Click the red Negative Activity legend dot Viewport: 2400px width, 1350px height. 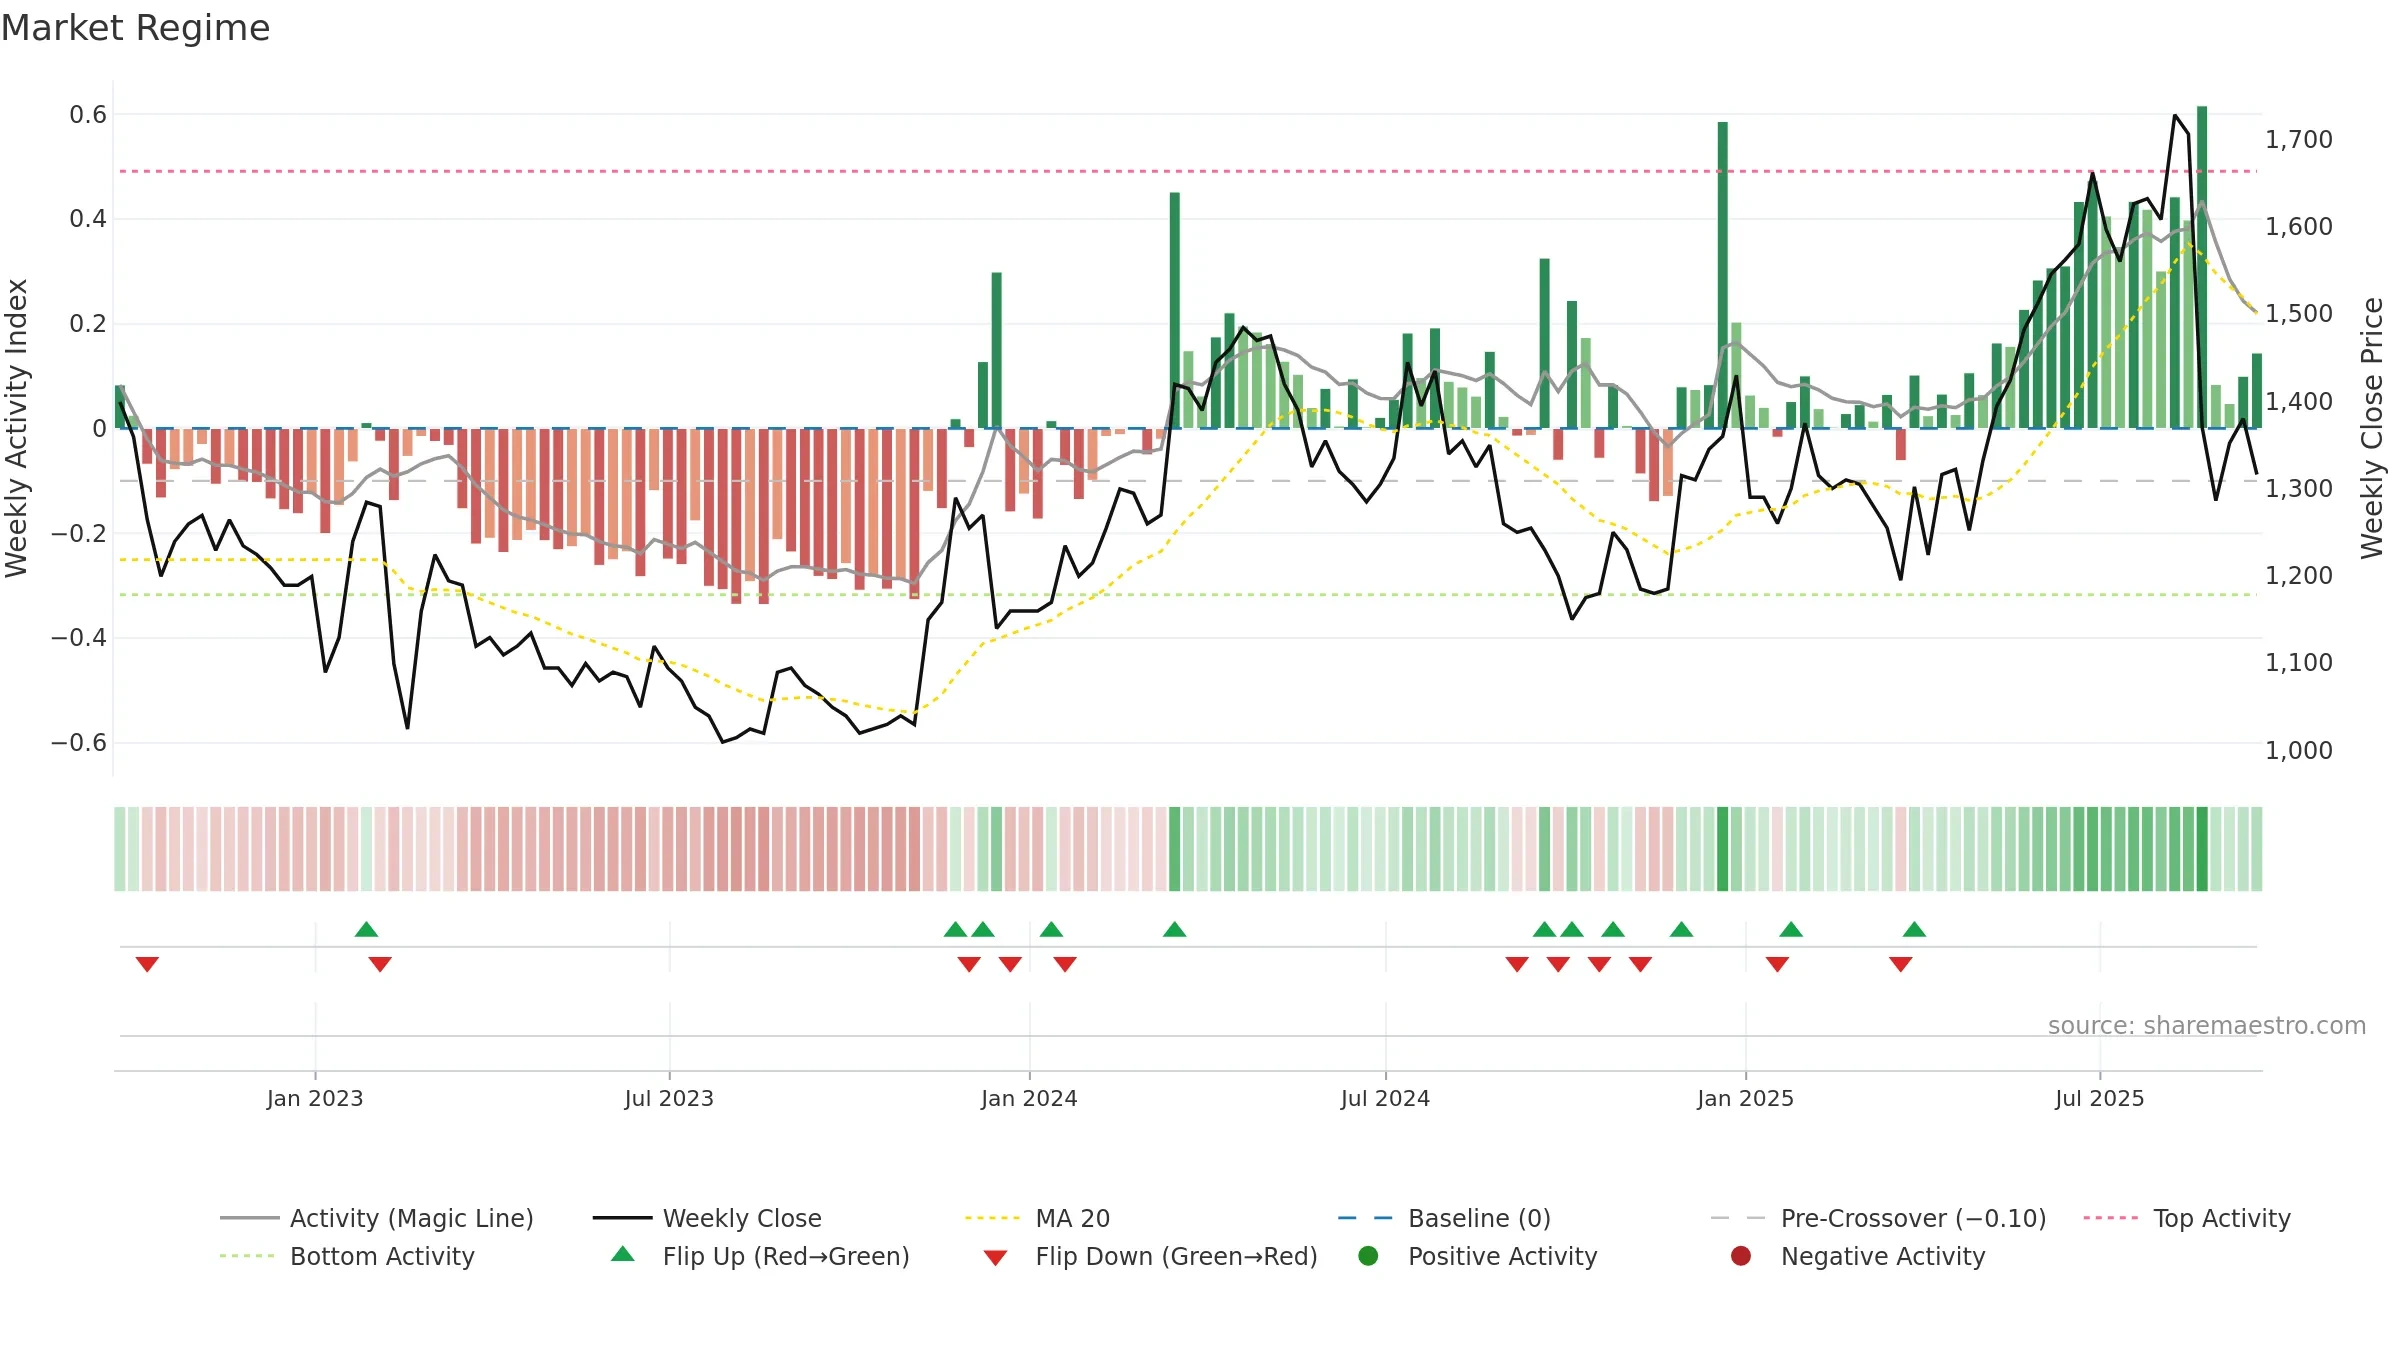click(x=1741, y=1256)
